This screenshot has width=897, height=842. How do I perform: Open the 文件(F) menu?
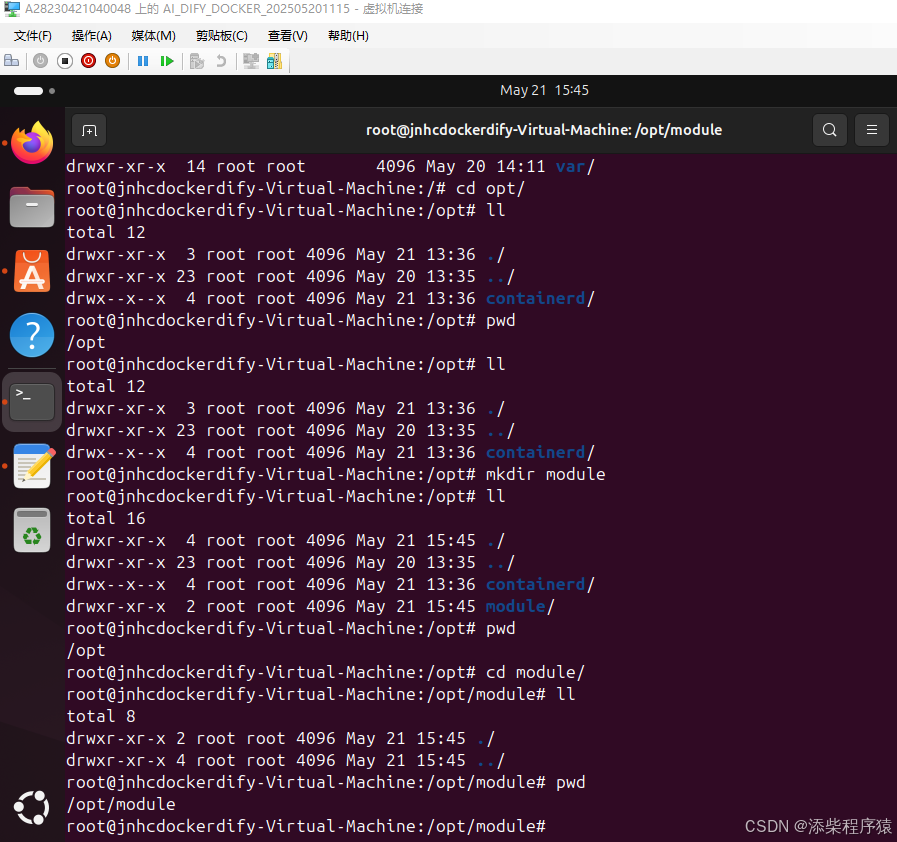click(33, 36)
